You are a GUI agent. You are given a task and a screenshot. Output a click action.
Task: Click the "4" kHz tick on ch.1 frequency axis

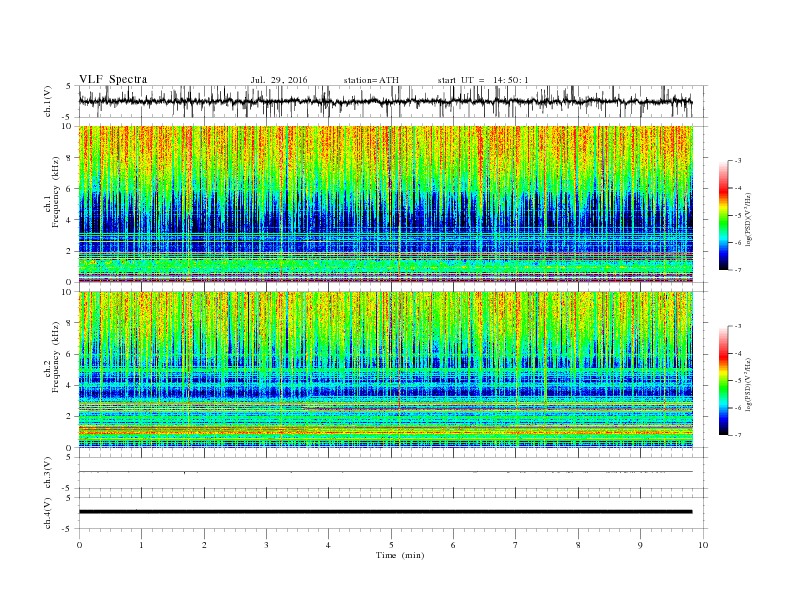click(x=70, y=220)
